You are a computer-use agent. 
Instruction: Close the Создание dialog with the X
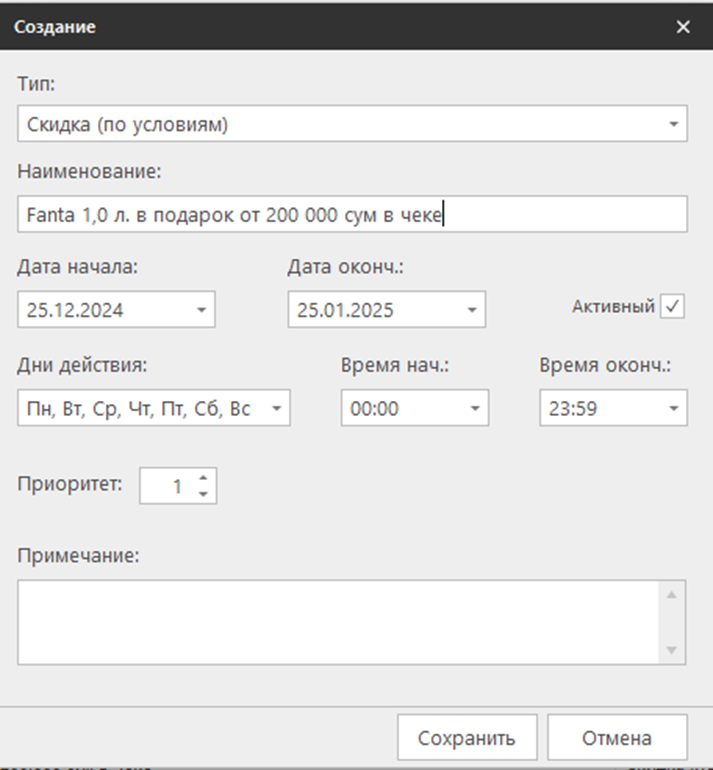pos(683,27)
